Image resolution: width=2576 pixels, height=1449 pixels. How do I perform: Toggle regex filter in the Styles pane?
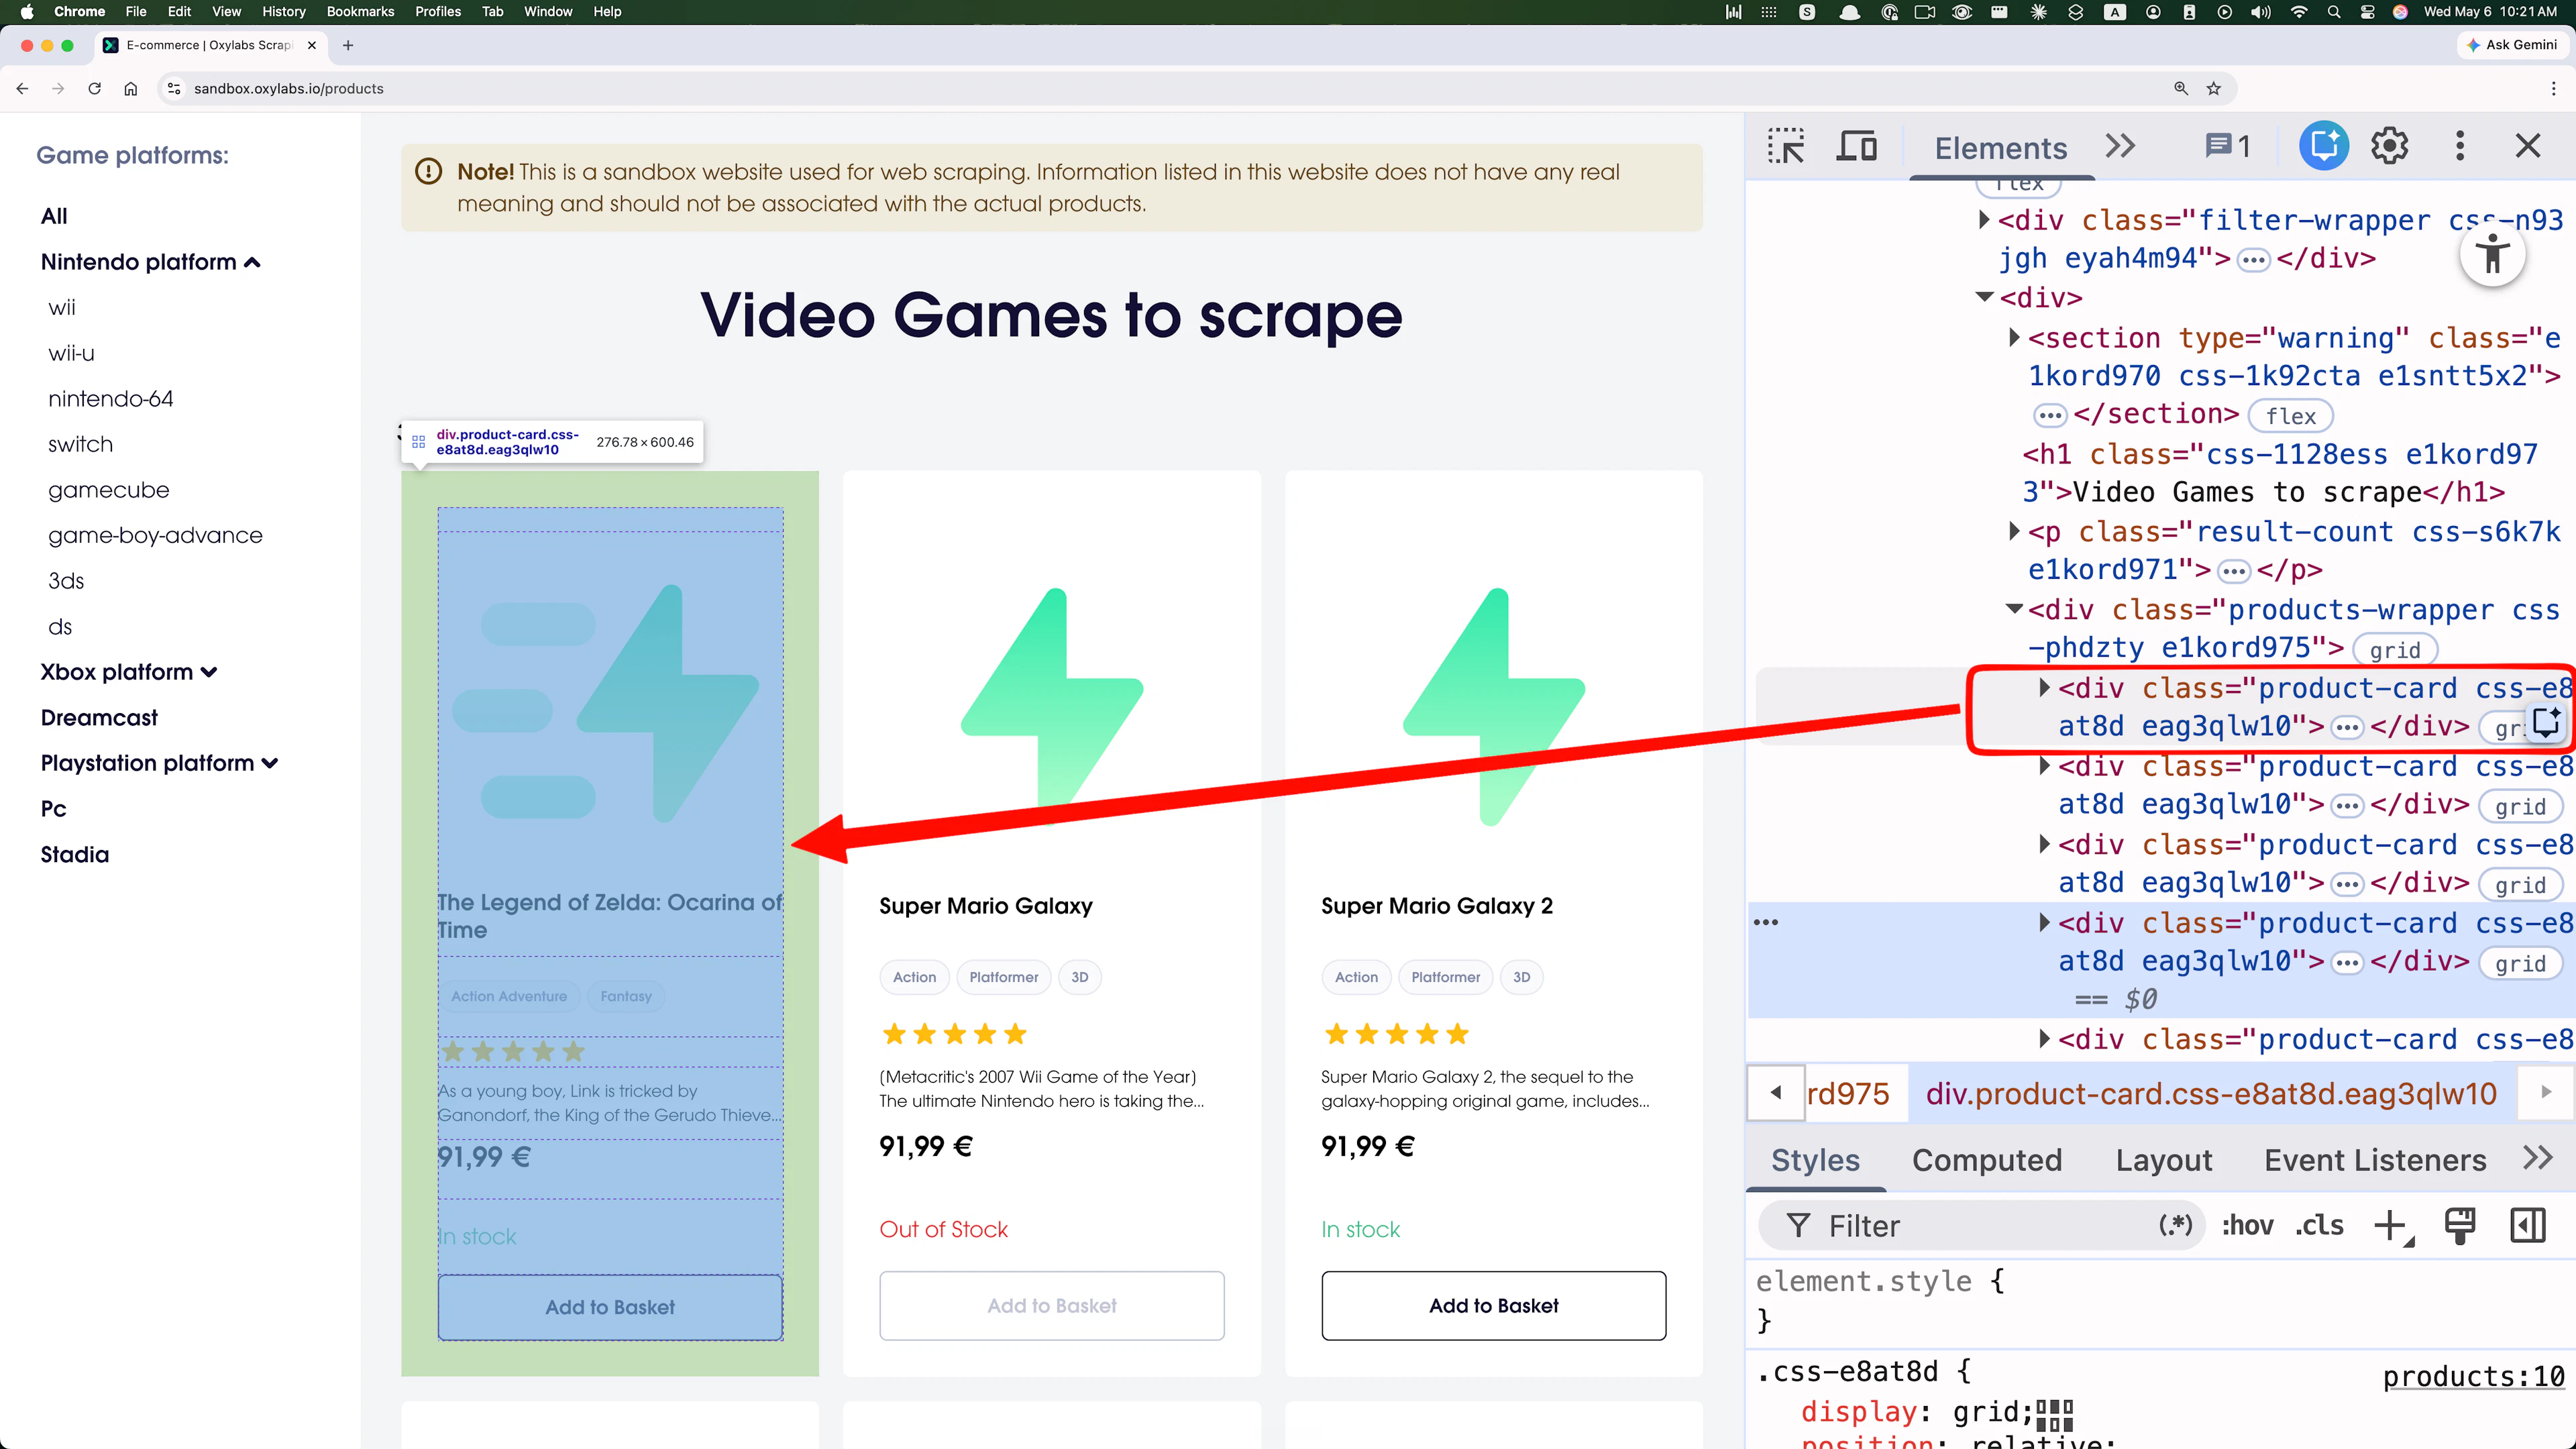pyautogui.click(x=2176, y=1226)
